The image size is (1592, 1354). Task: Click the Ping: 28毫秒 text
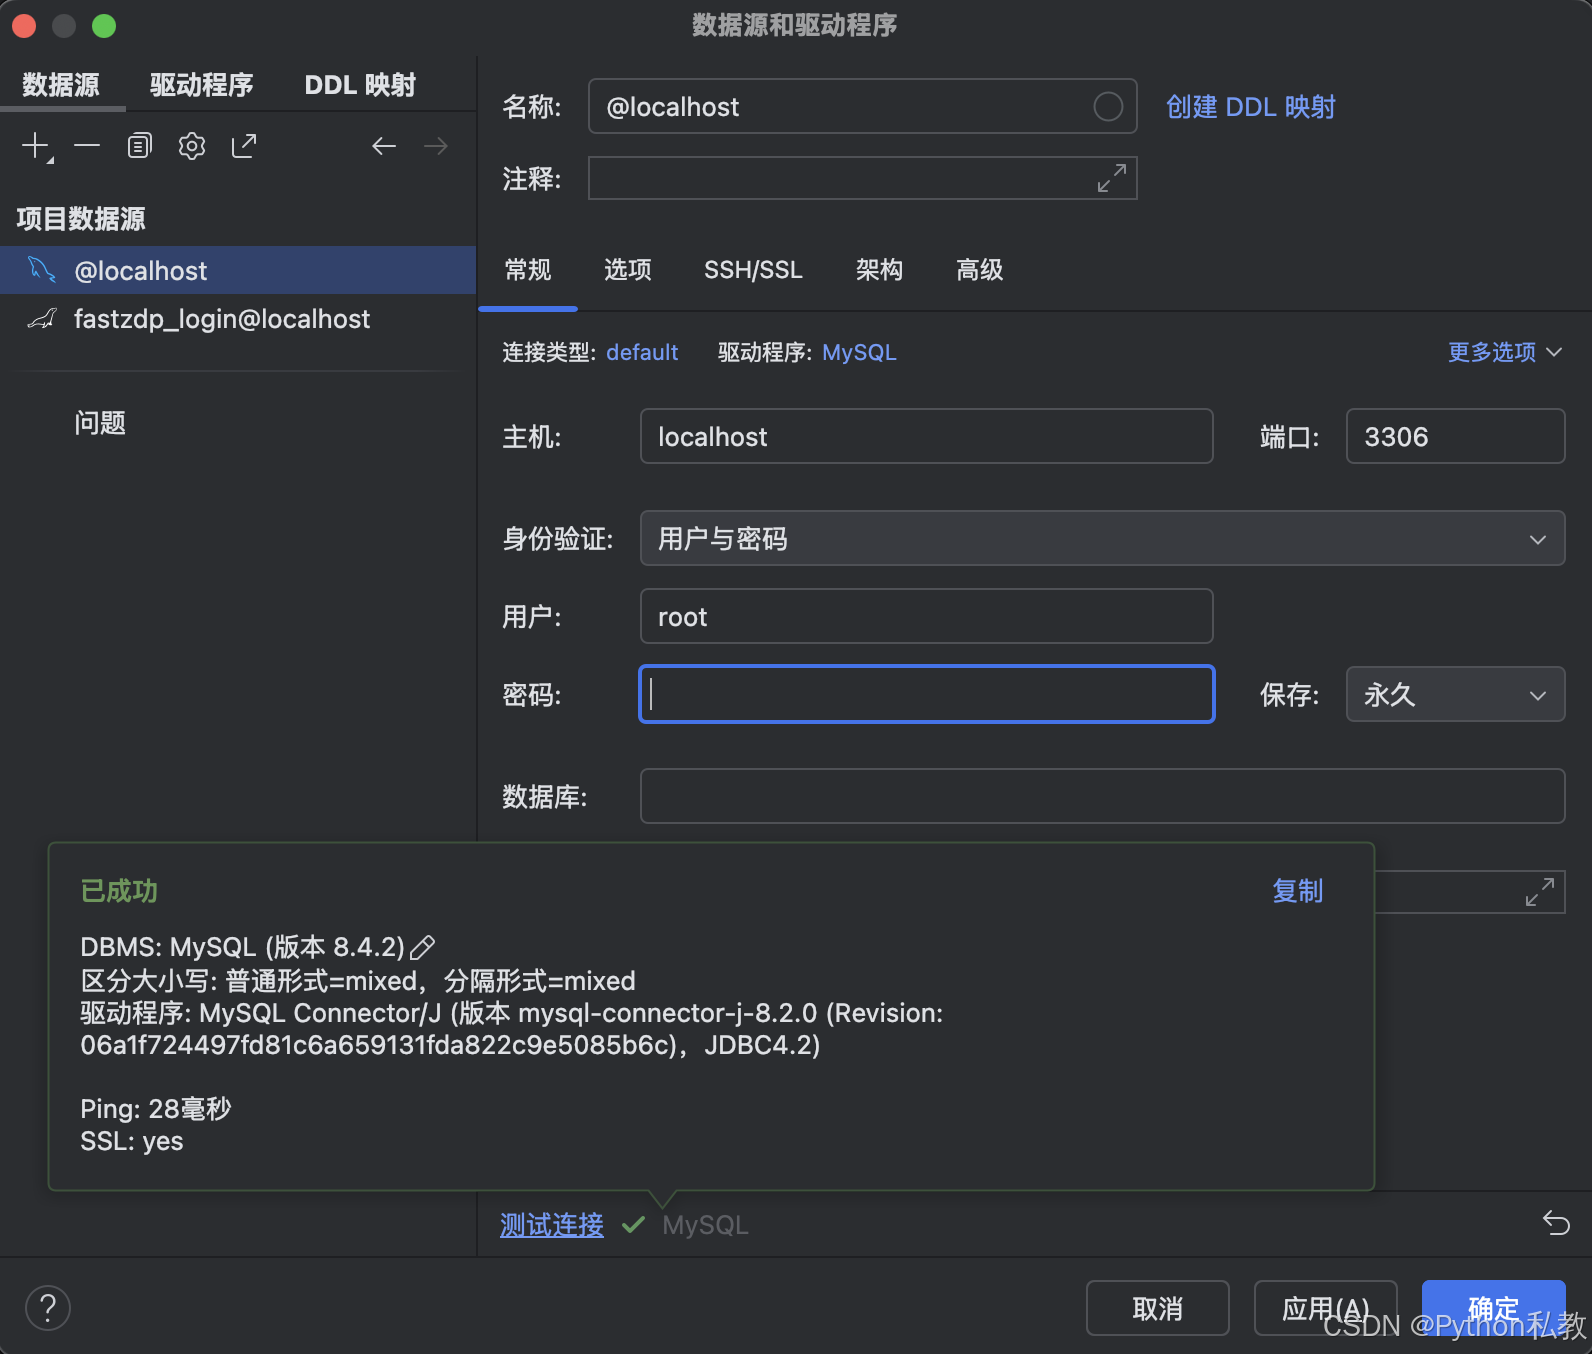(156, 1109)
